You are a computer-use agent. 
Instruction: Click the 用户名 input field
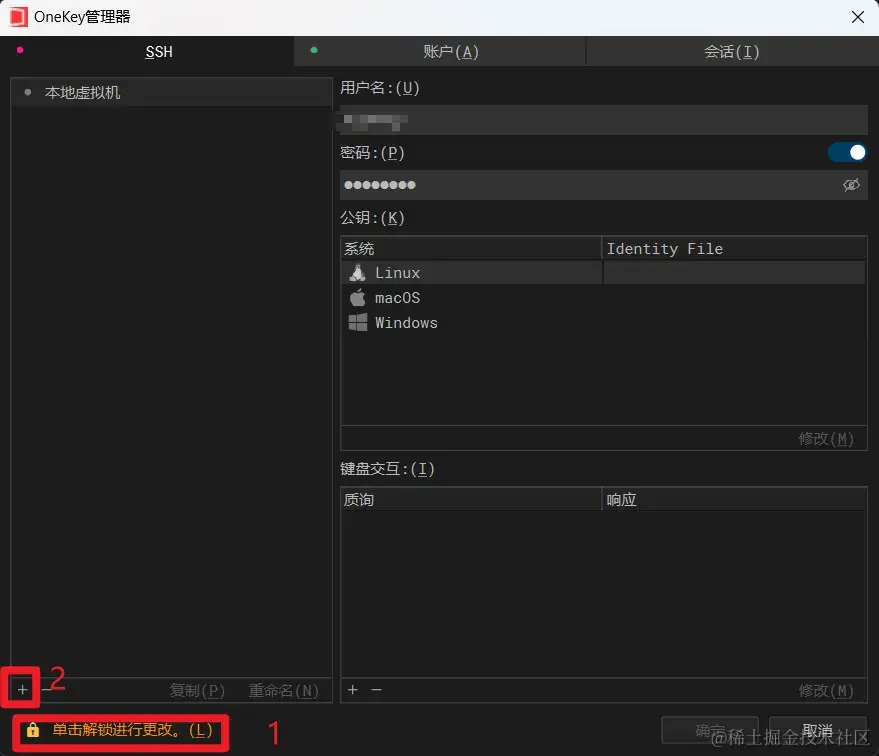tap(604, 119)
